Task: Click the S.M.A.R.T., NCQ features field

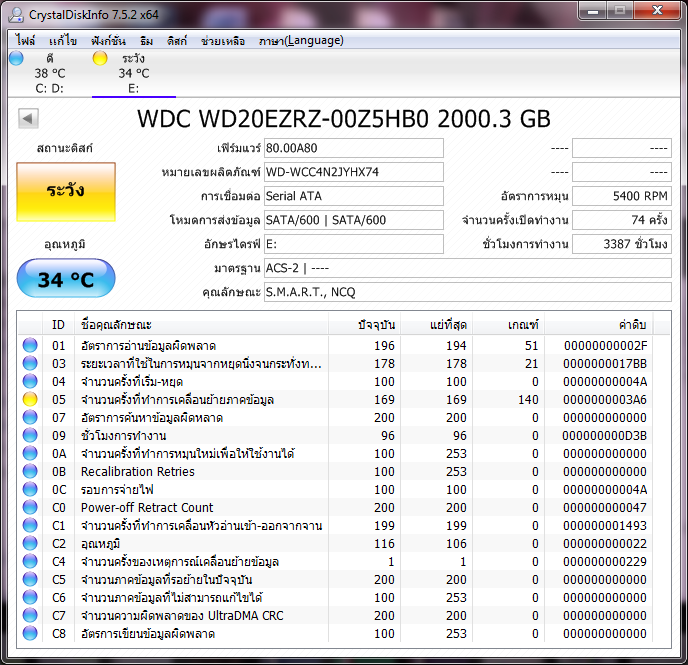Action: (468, 292)
